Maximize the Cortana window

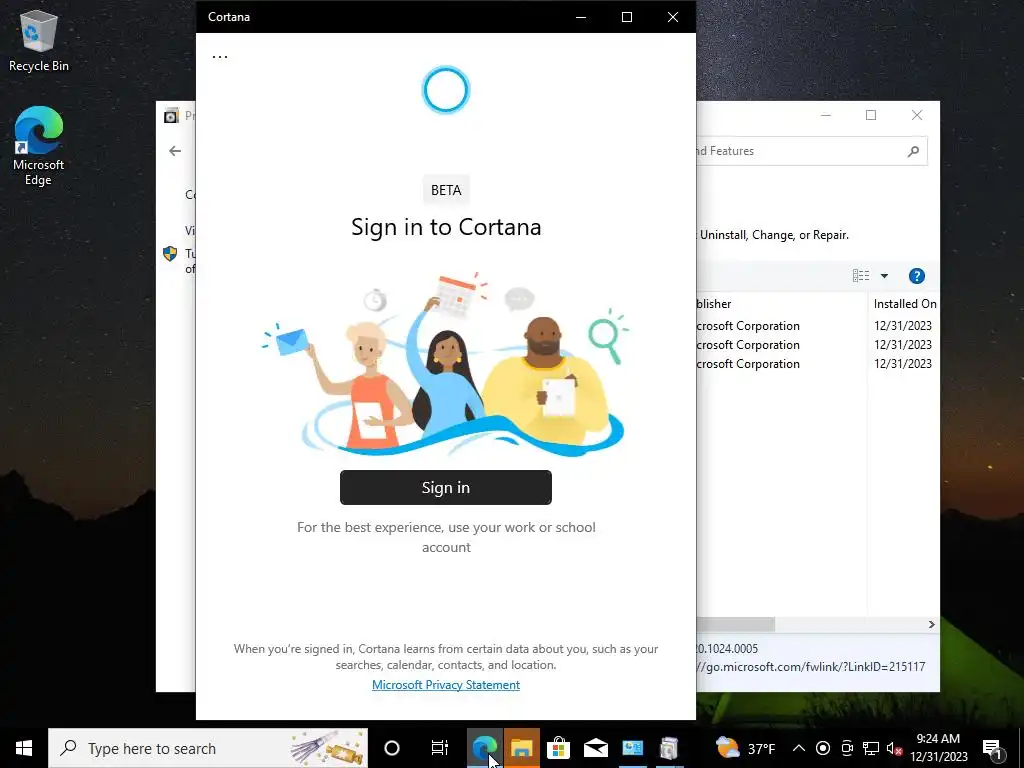point(627,17)
